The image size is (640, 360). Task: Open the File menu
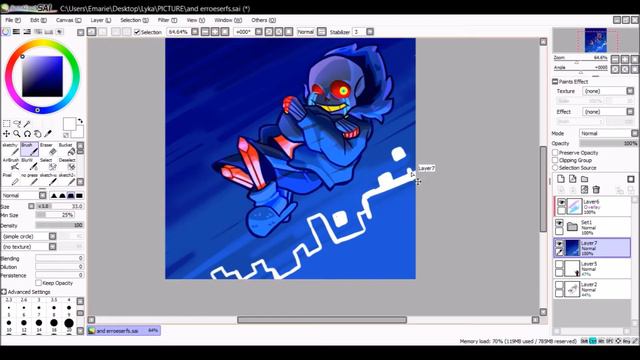coord(13,20)
